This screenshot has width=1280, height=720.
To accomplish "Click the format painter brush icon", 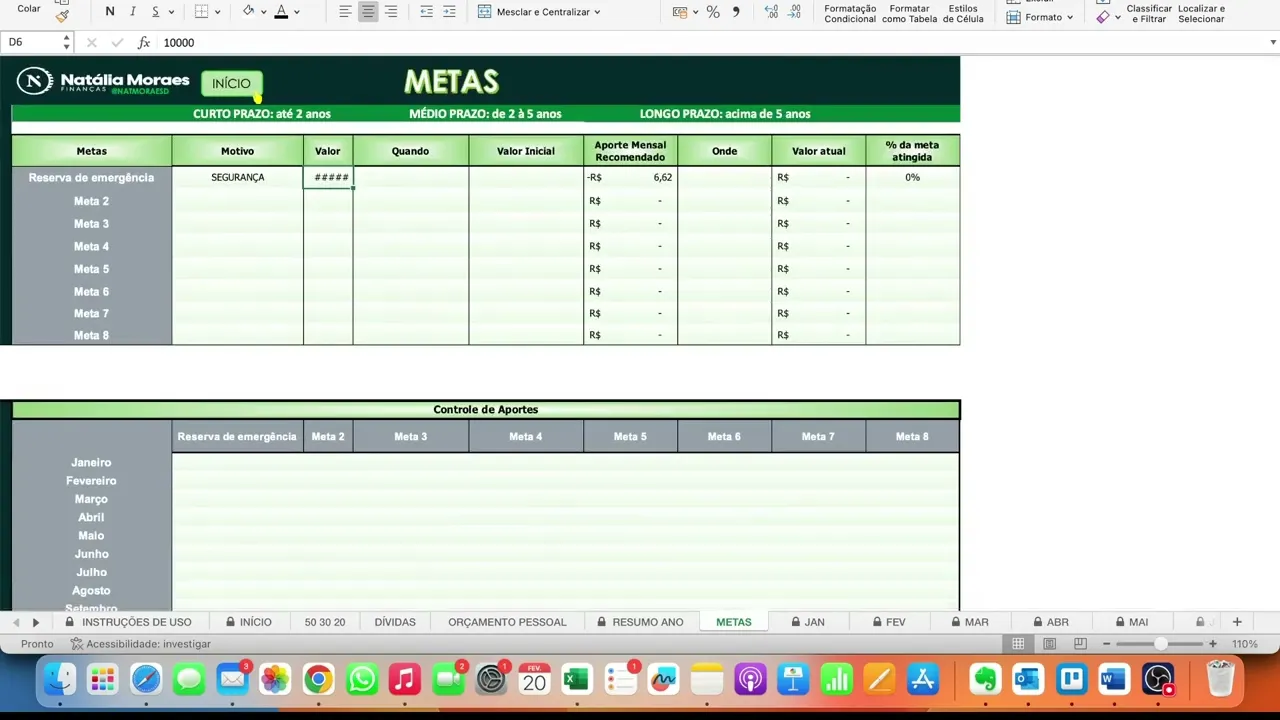I will coord(62,15).
